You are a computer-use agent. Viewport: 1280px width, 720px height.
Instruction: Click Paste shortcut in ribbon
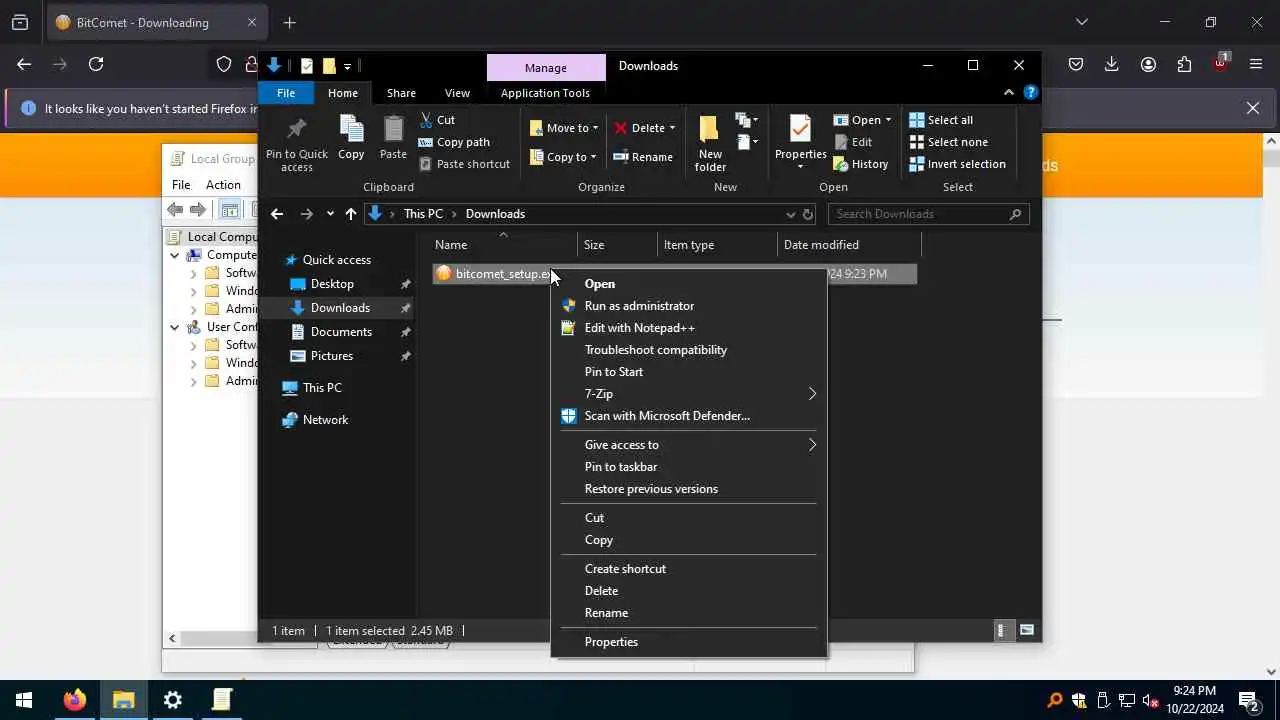point(464,164)
